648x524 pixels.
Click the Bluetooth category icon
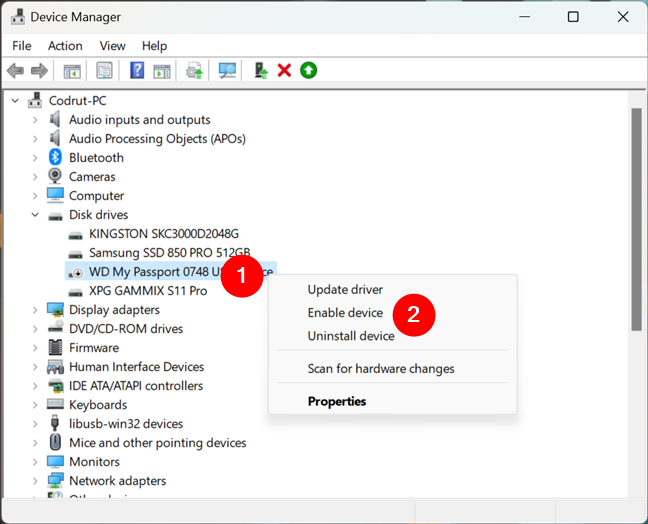(x=55, y=157)
